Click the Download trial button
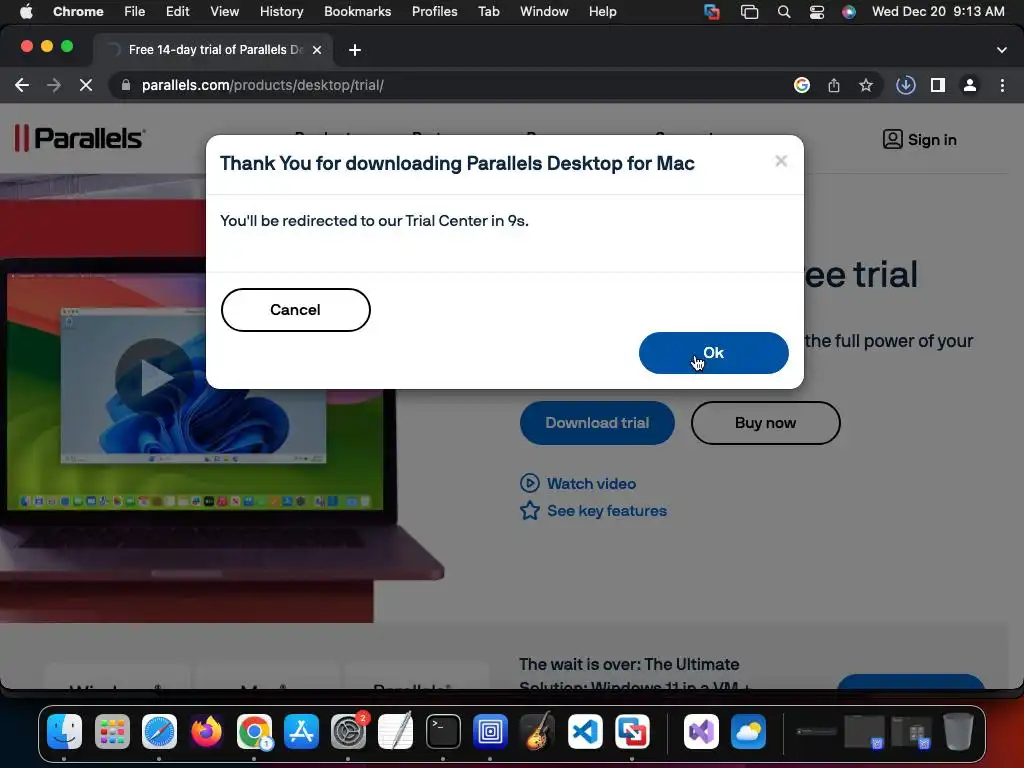Viewport: 1024px width, 768px height. point(597,423)
